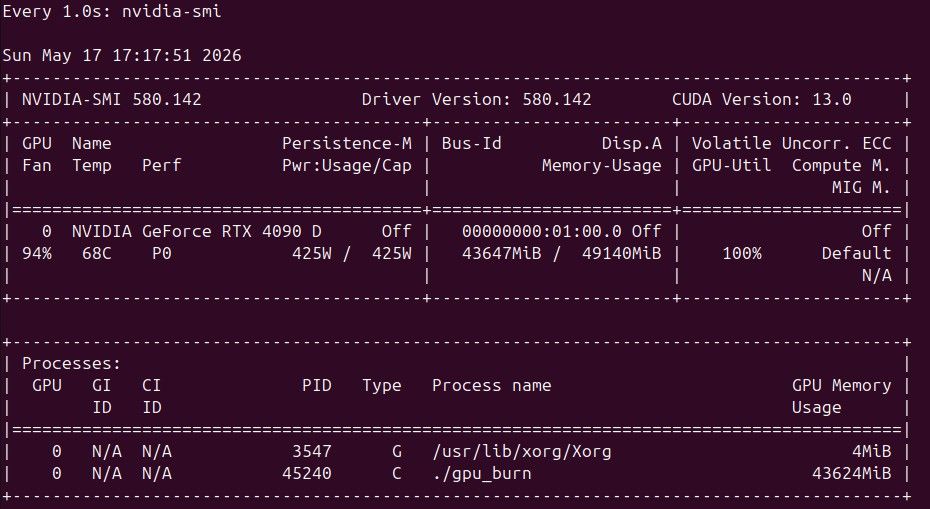Click process type 'C' in the gpu_burn row
The height and width of the screenshot is (509, 930).
point(397,473)
